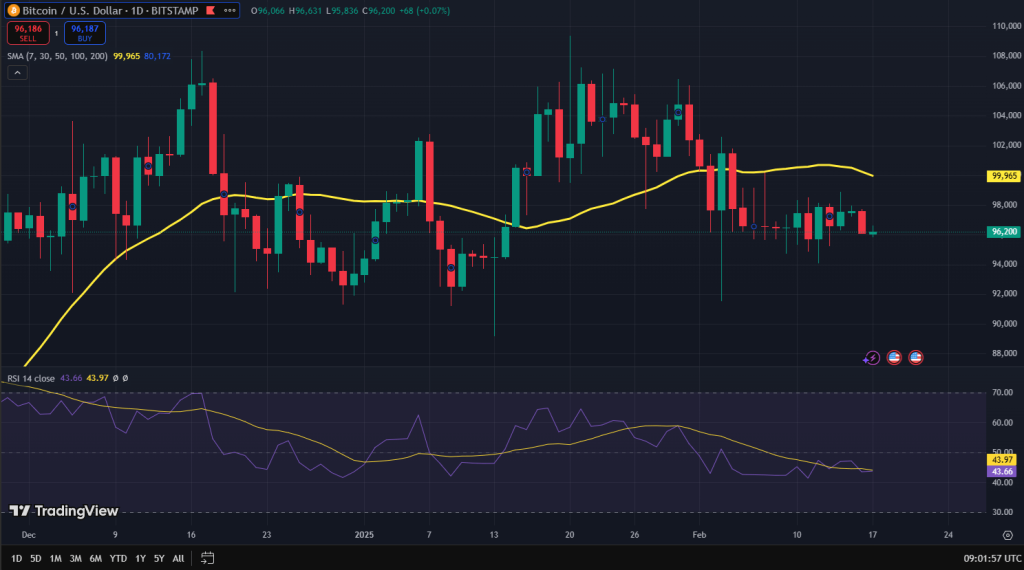Click the O96,066 open price value
This screenshot has width=1024, height=570.
pyautogui.click(x=268, y=10)
